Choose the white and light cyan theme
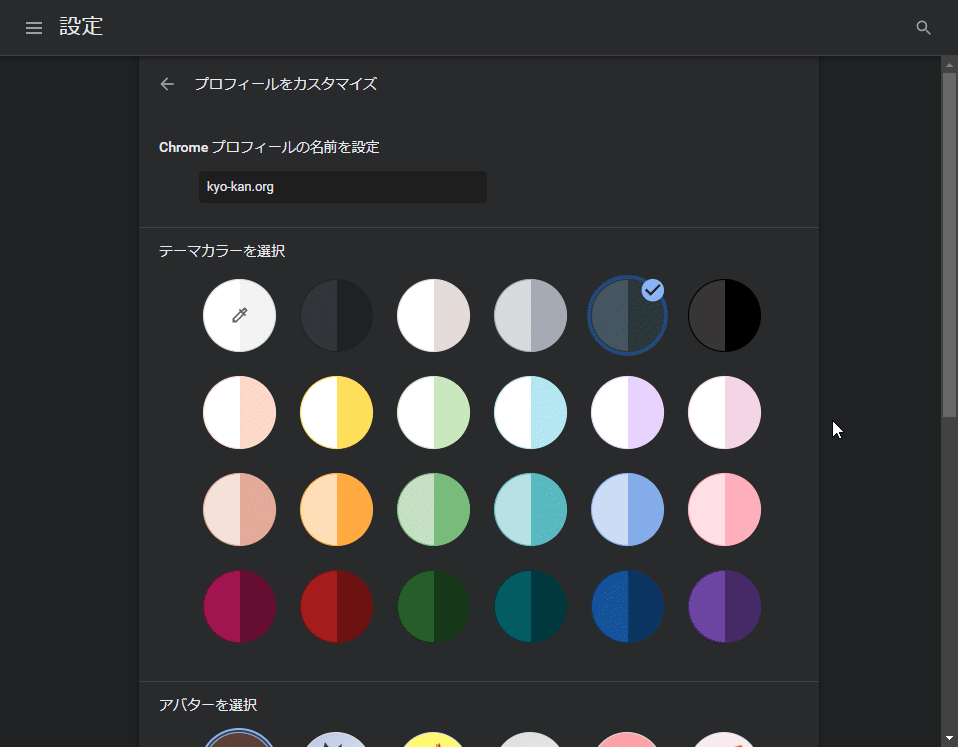Viewport: 958px width, 747px height. [530, 412]
